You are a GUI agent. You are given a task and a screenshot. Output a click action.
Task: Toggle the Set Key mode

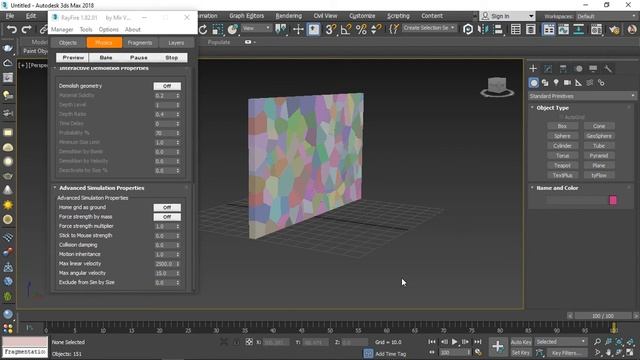pyautogui.click(x=521, y=353)
